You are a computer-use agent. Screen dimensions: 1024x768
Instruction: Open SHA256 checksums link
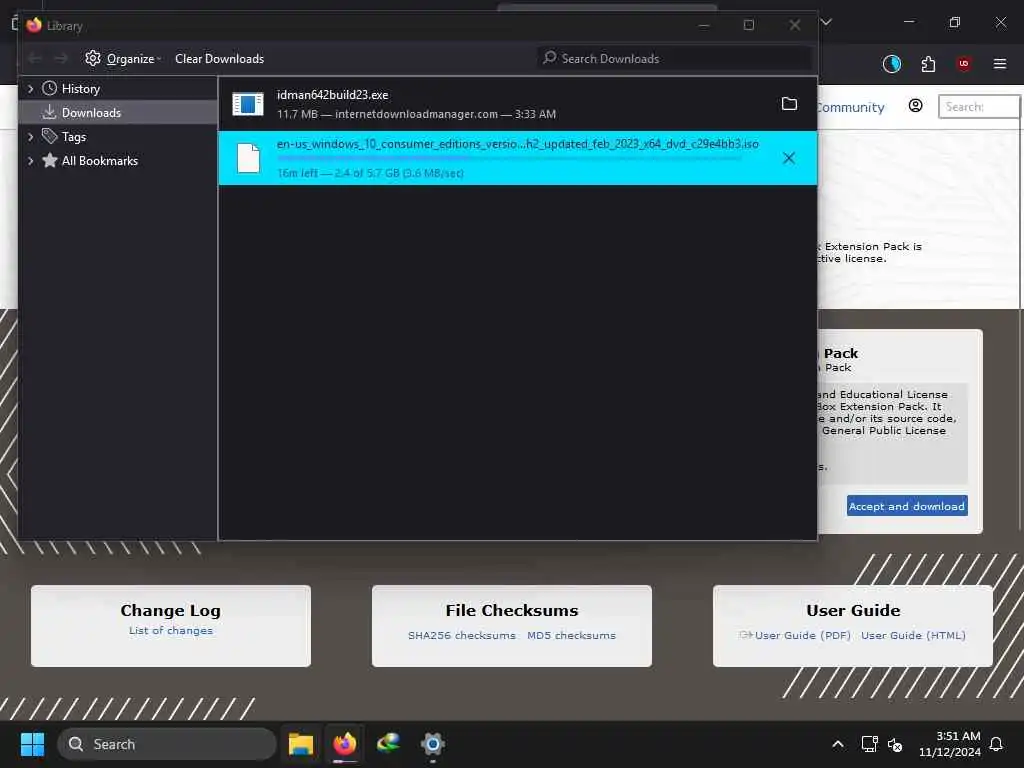coord(462,635)
